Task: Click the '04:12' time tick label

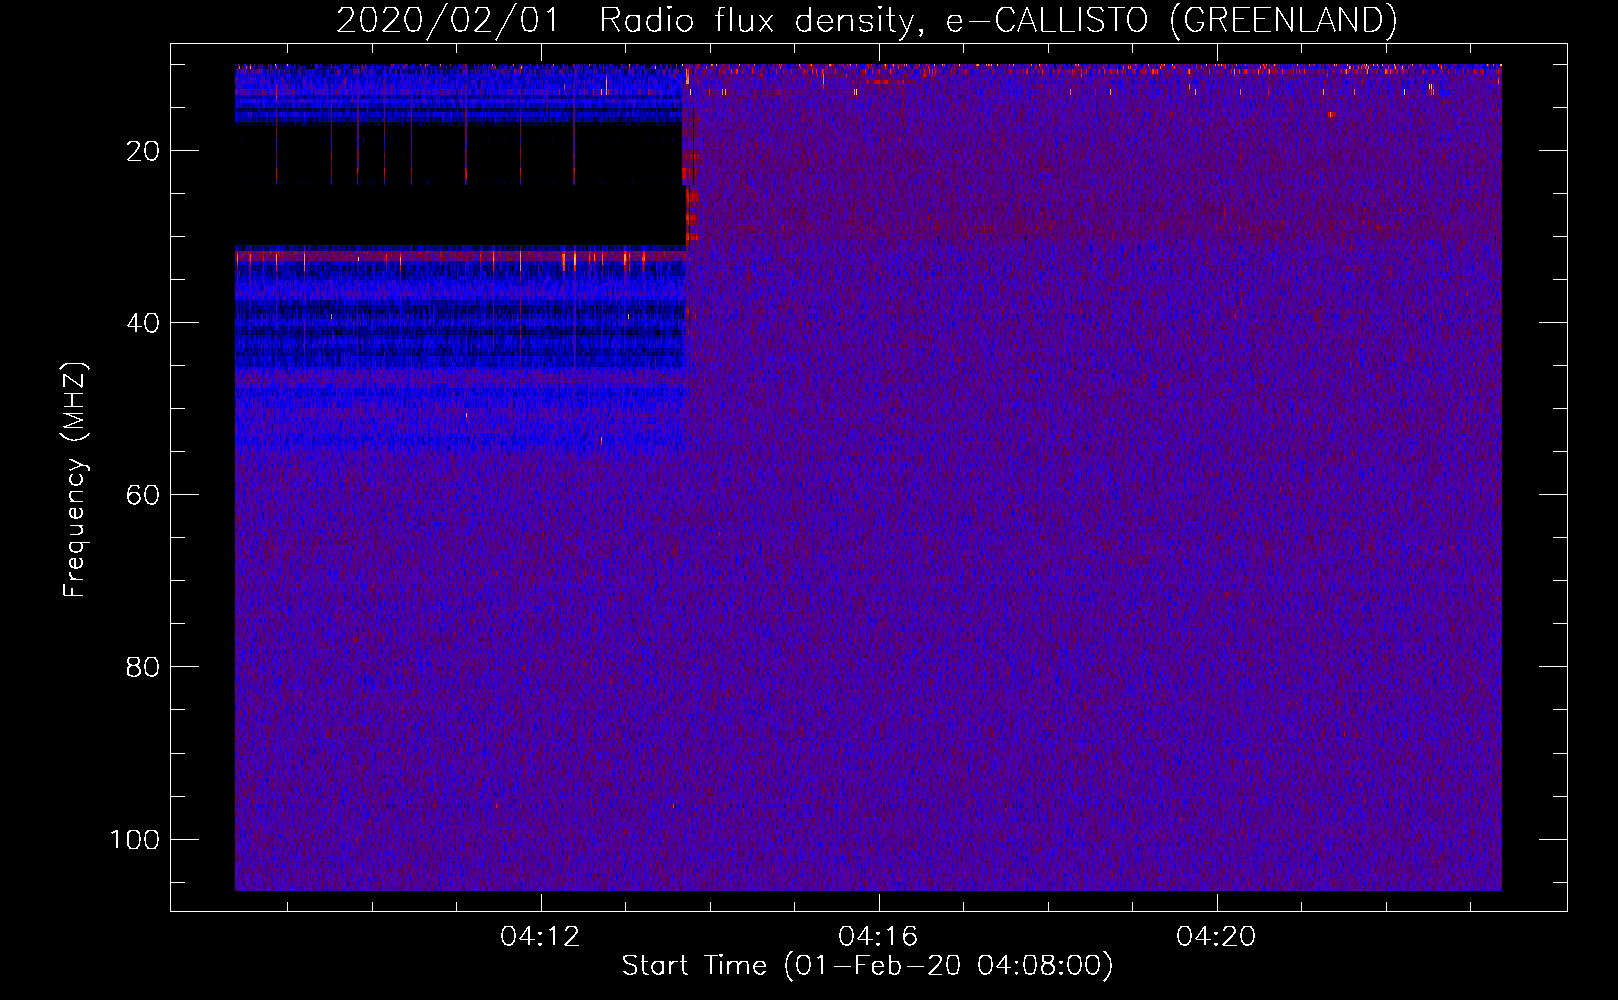Action: point(540,937)
